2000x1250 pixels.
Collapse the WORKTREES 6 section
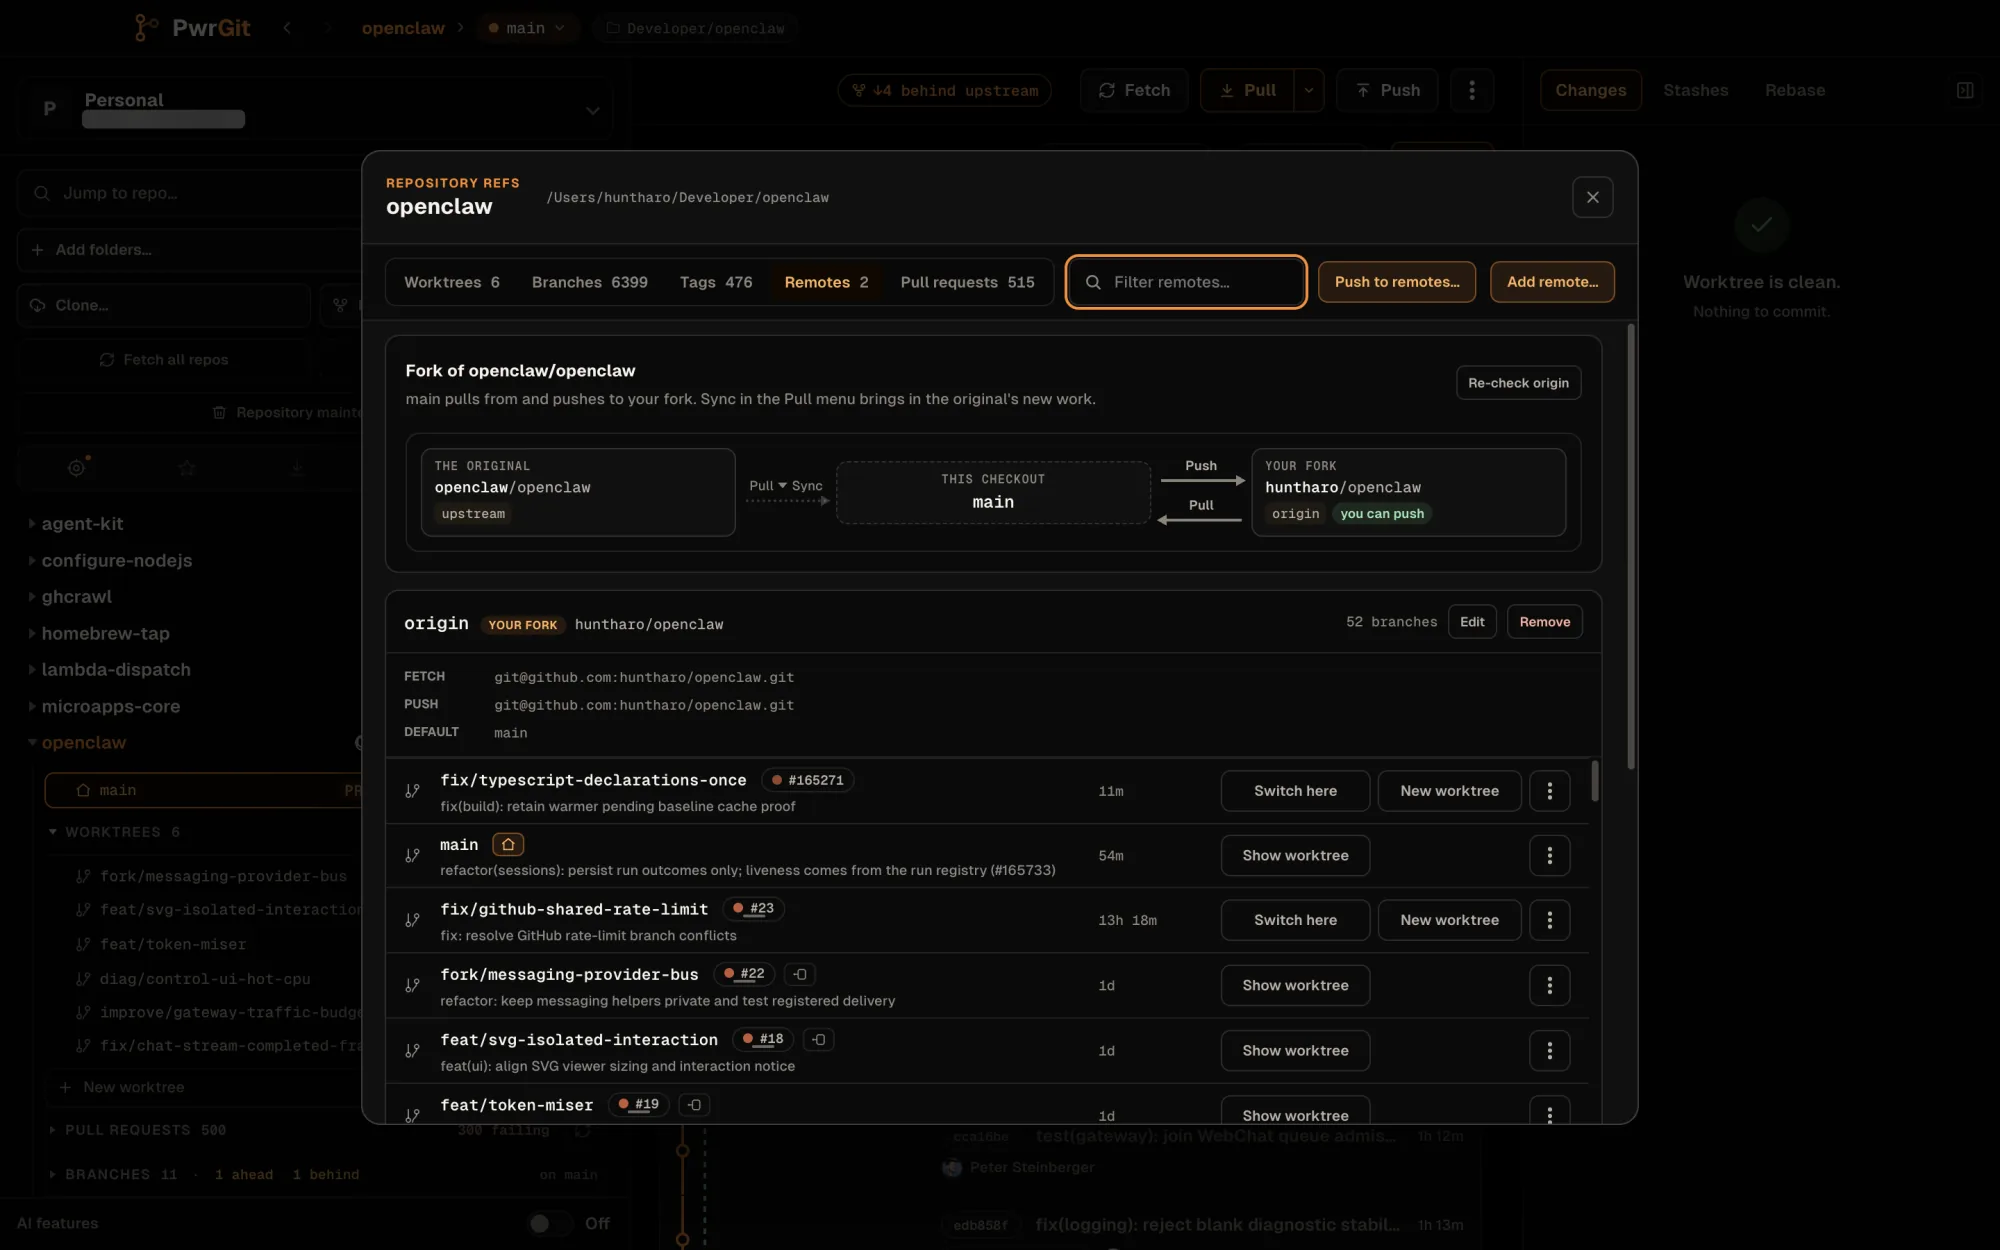tap(53, 832)
